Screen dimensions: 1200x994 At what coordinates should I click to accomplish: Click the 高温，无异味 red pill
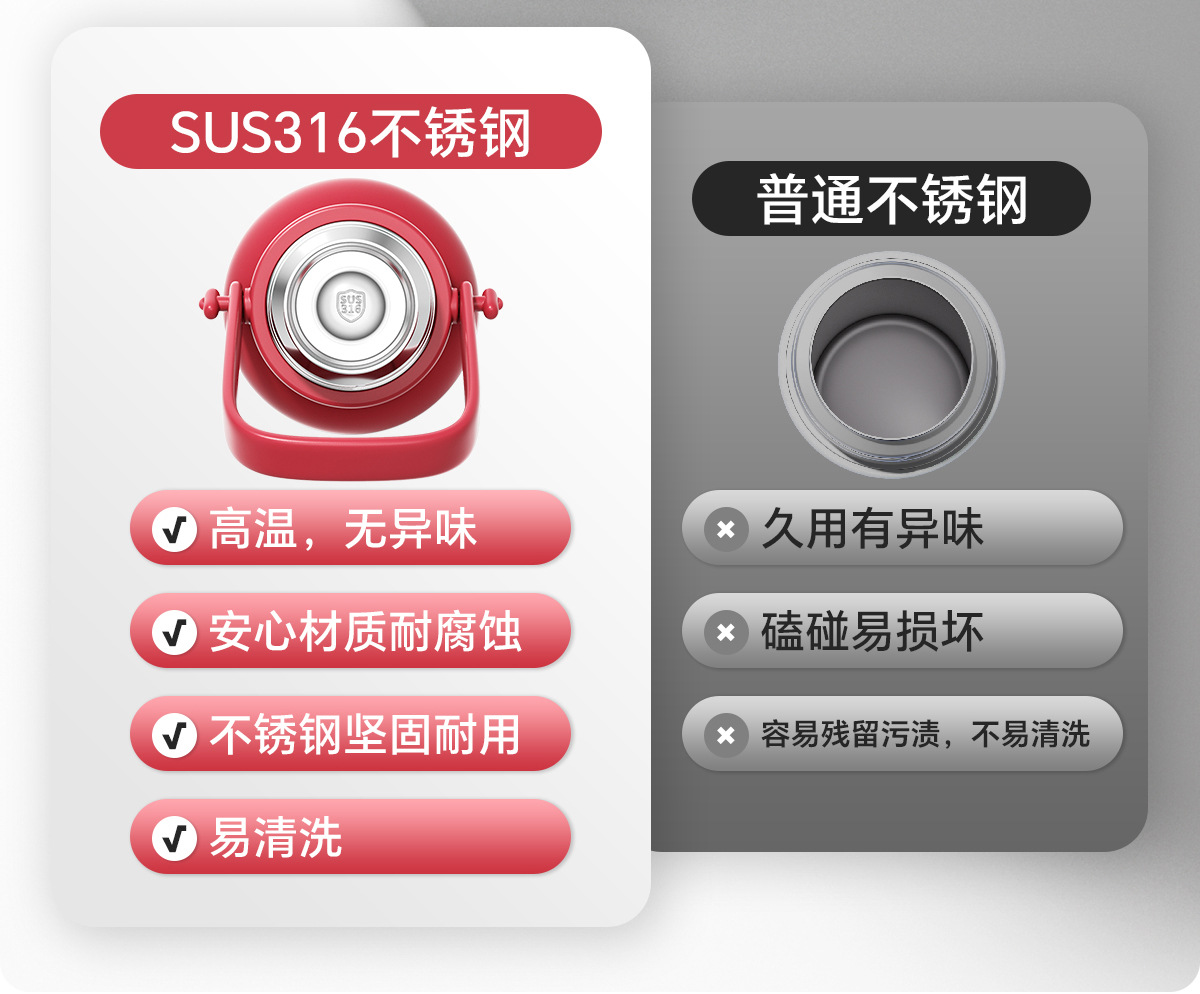tap(350, 528)
